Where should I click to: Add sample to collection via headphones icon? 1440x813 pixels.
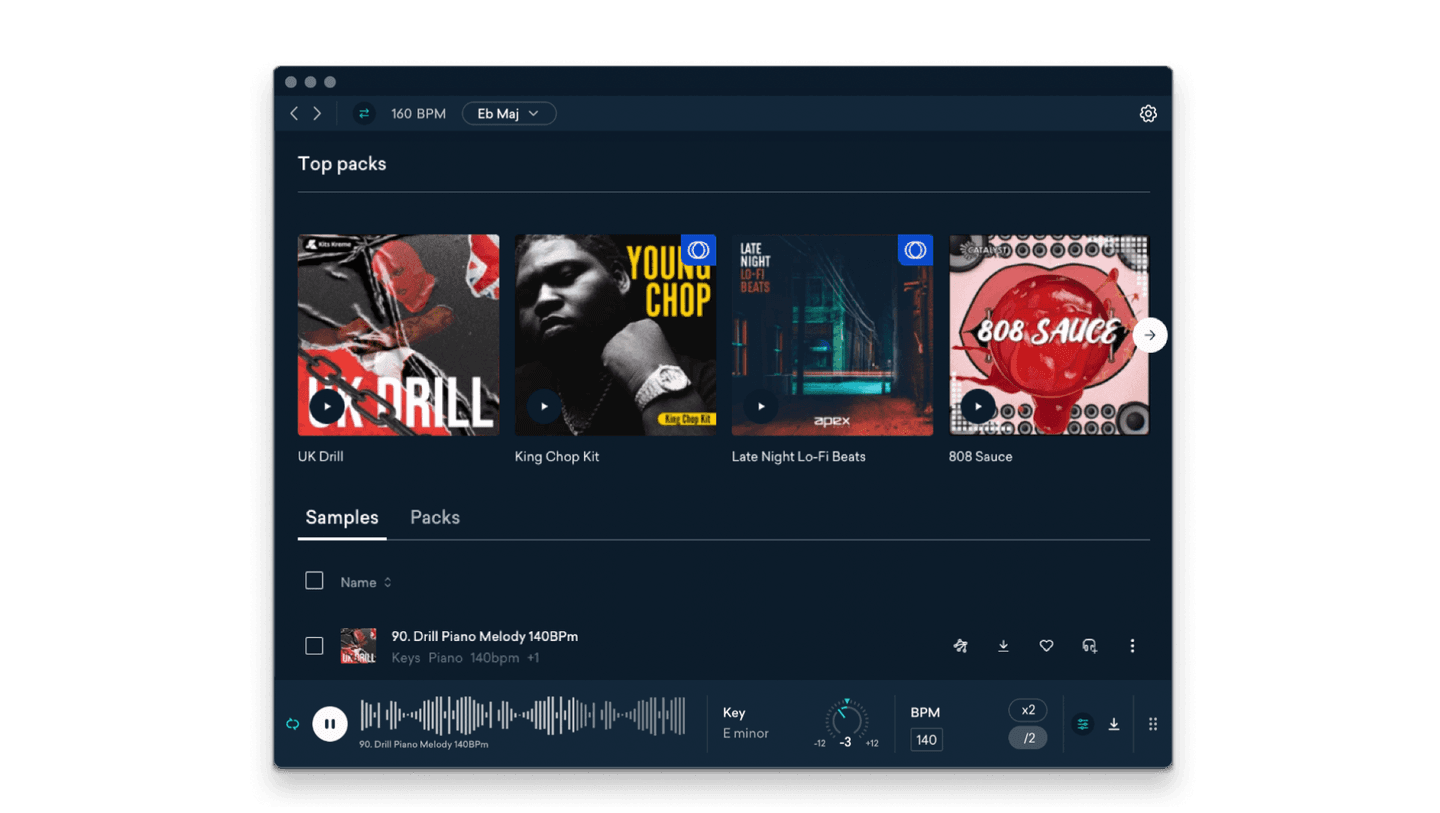pos(1089,646)
